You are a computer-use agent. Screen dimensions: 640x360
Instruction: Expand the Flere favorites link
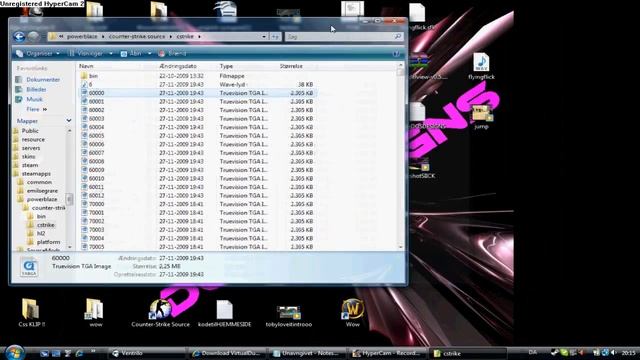click(x=36, y=109)
